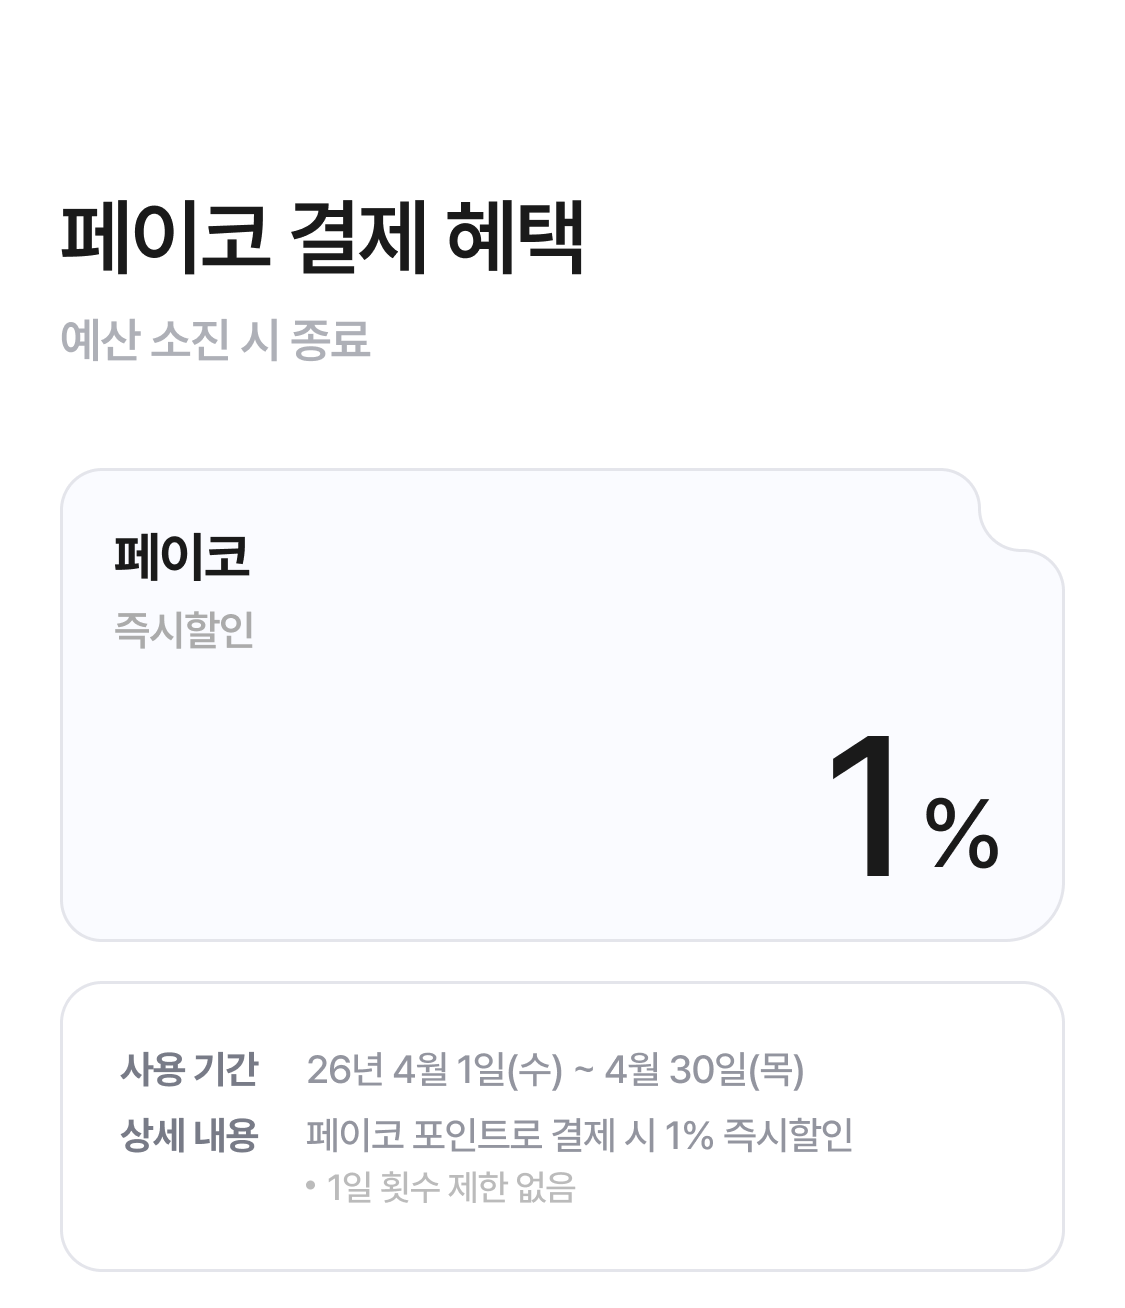The height and width of the screenshot is (1308, 1125).
Task: Click the tilde between the two dates
Action: [583, 1070]
